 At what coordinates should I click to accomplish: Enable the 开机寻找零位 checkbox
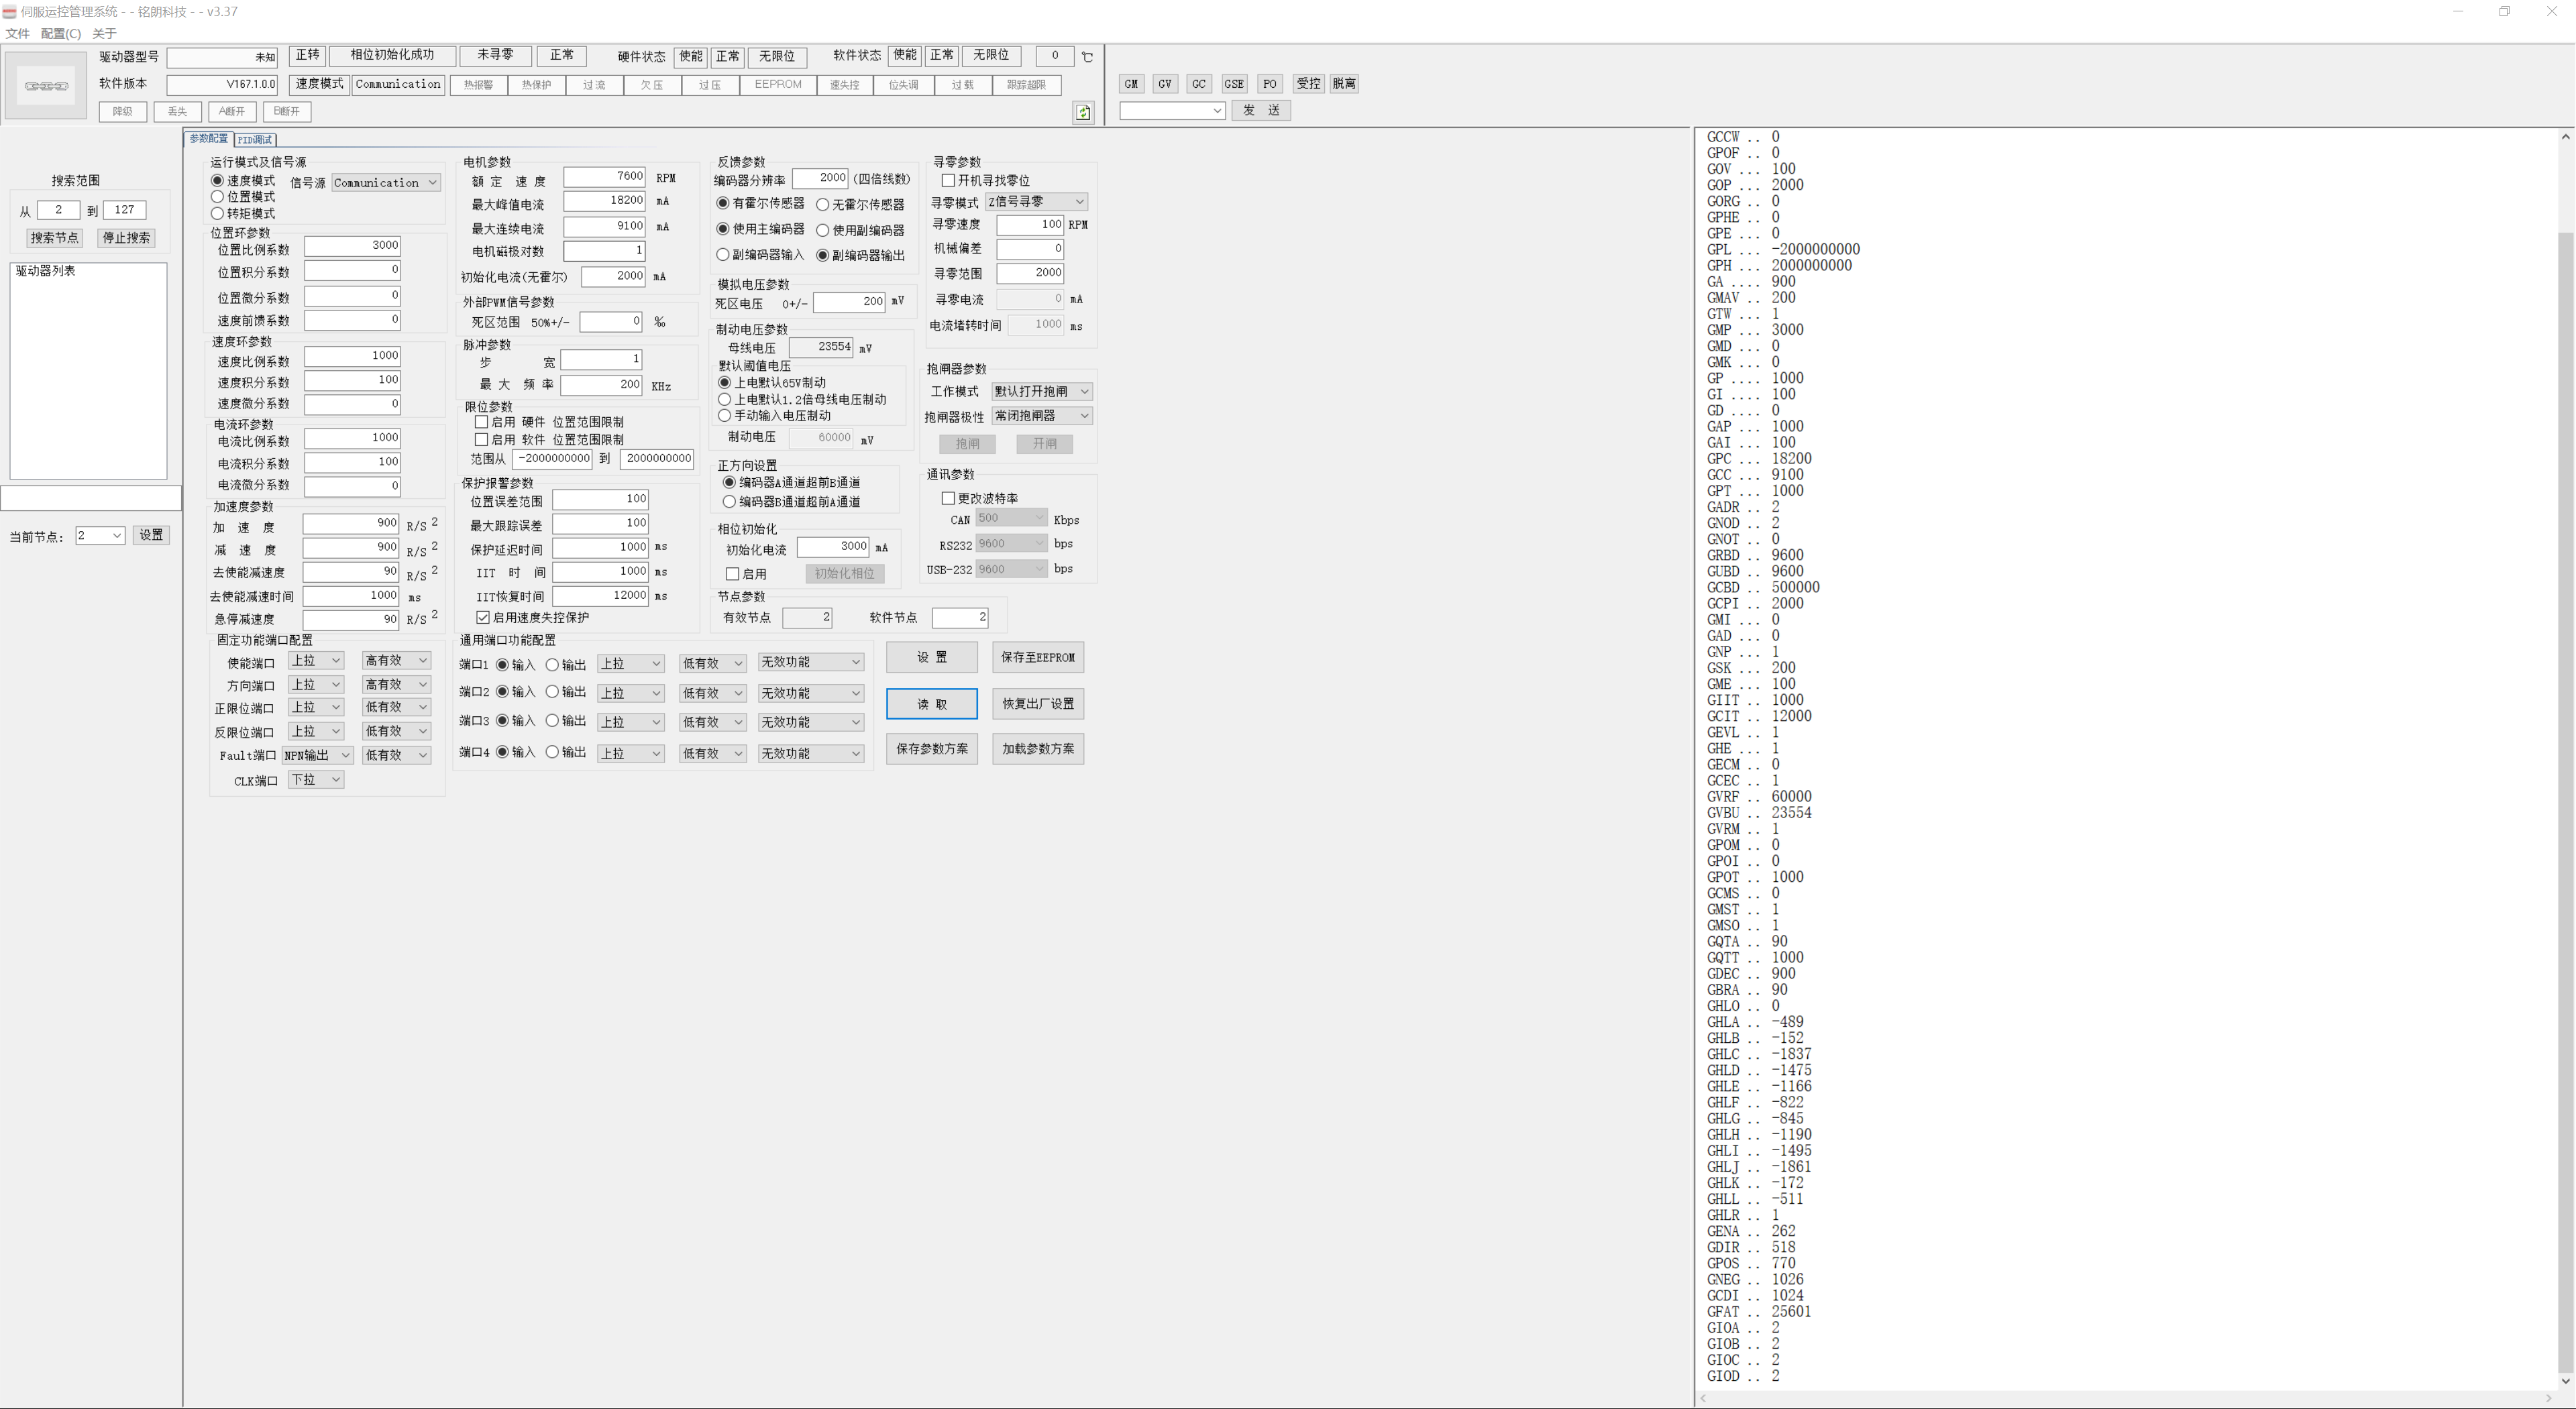(x=948, y=181)
